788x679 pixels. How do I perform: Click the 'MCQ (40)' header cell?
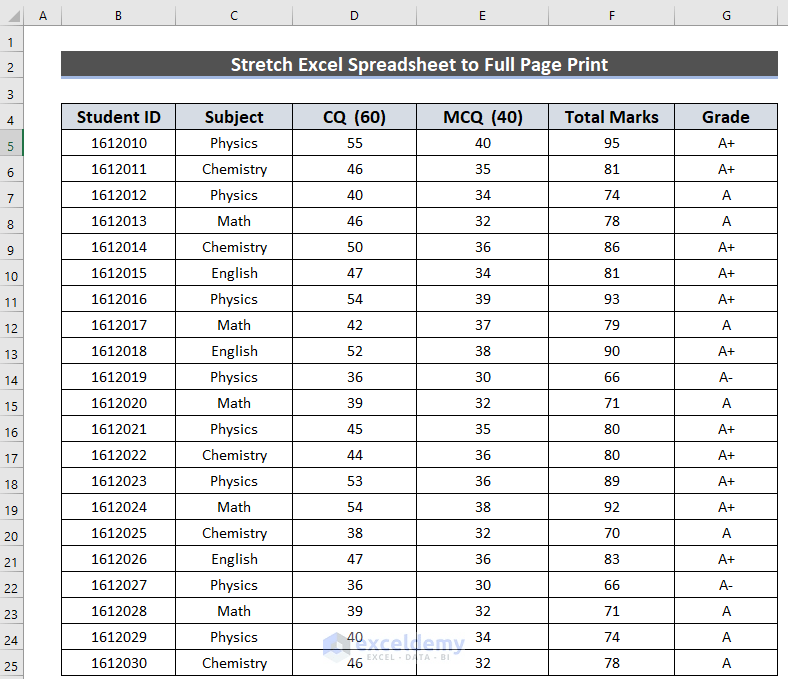(x=482, y=117)
